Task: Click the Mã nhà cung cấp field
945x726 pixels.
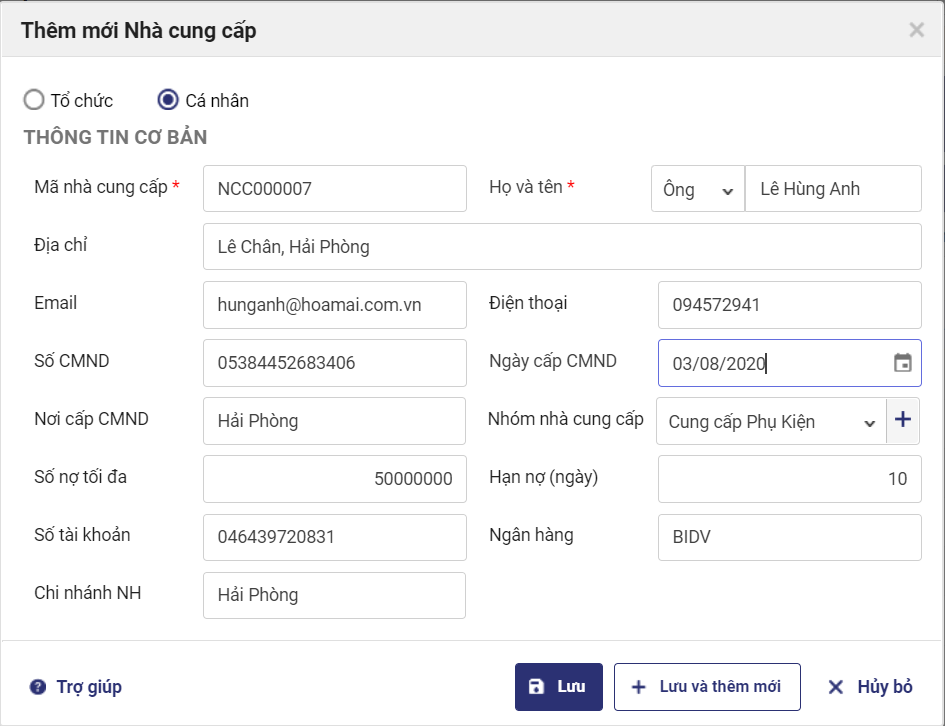Action: pyautogui.click(x=334, y=189)
